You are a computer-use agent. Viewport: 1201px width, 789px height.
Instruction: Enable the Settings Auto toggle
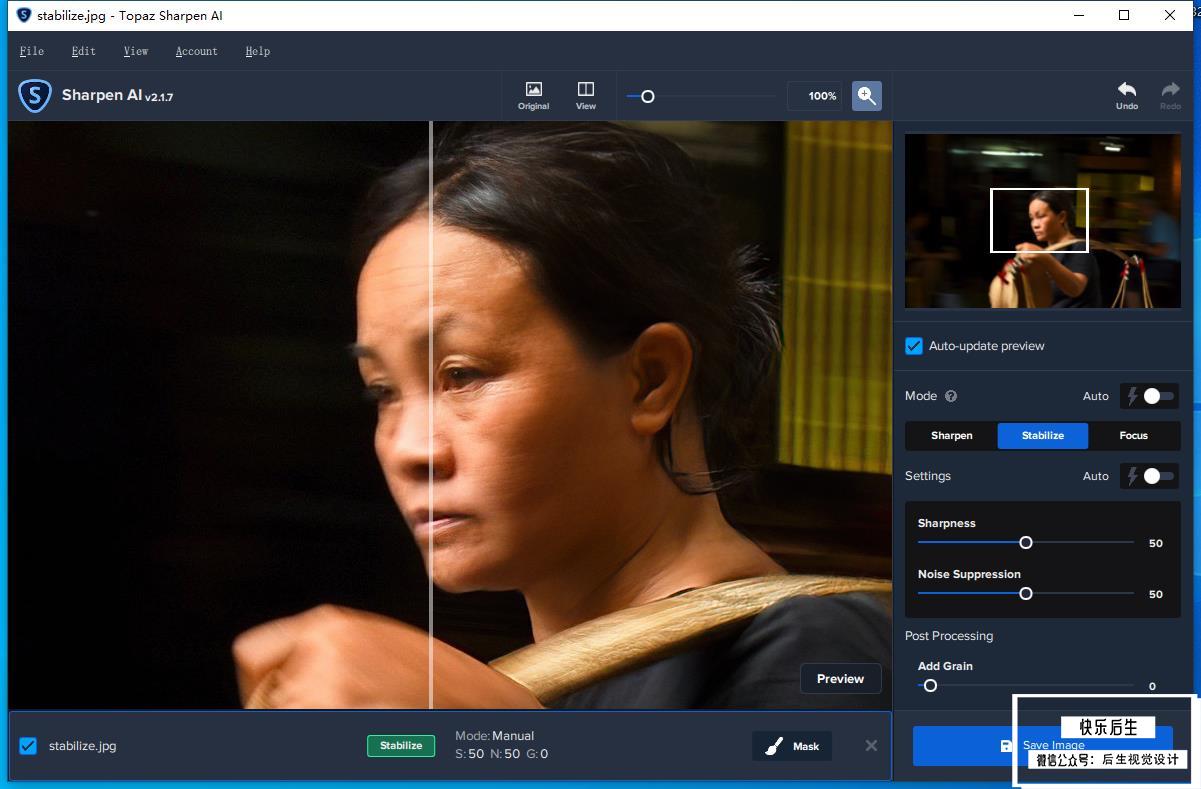(x=1150, y=476)
